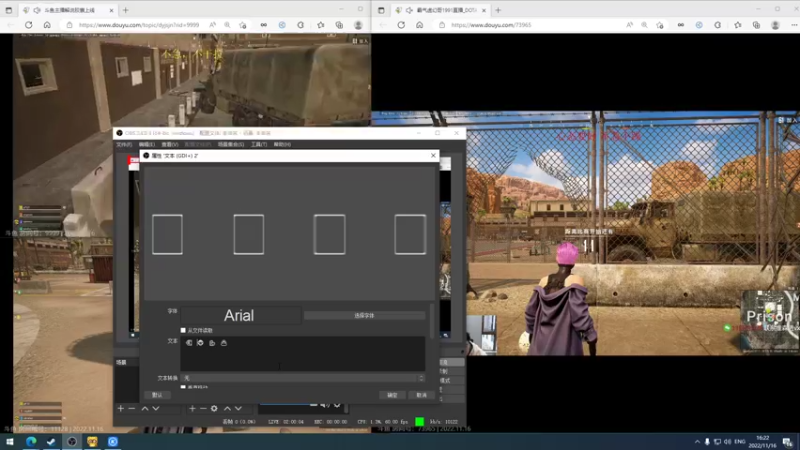Open tab actions menu in 73965 window
Image resolution: width=800 pixels, height=450 pixels.
click(381, 10)
